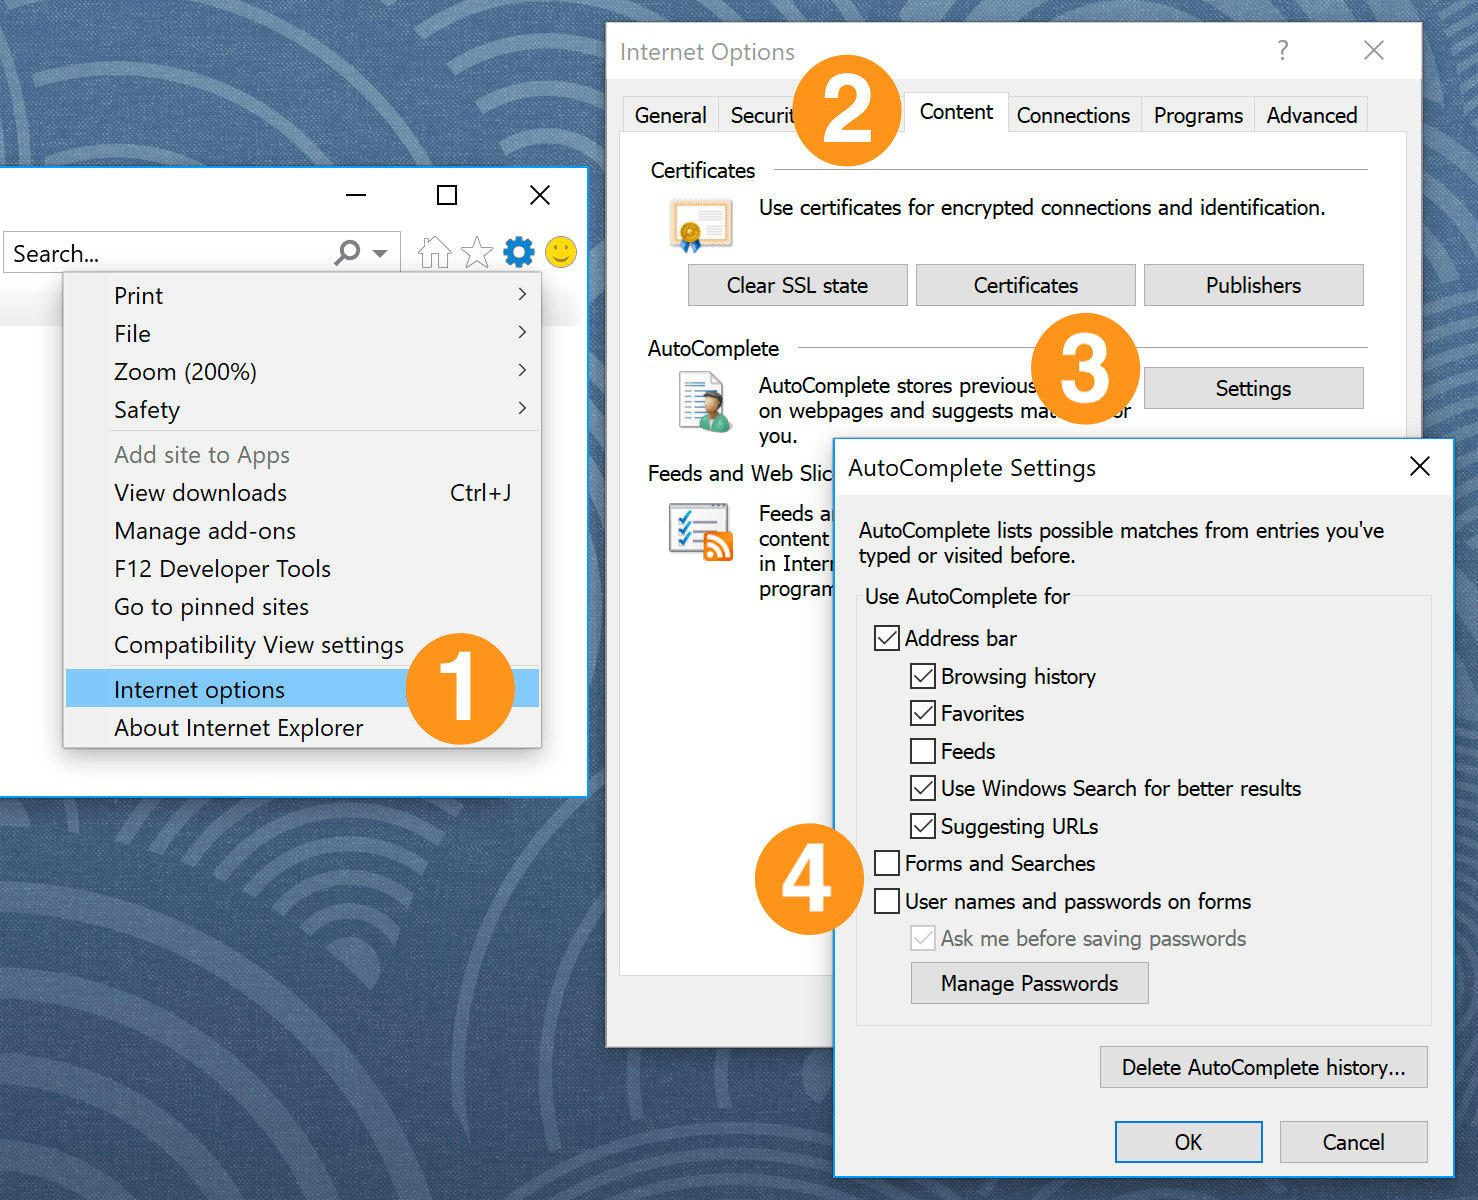Expand the Zoom (200%) submenu arrow
Viewport: 1478px width, 1200px height.
pos(522,370)
